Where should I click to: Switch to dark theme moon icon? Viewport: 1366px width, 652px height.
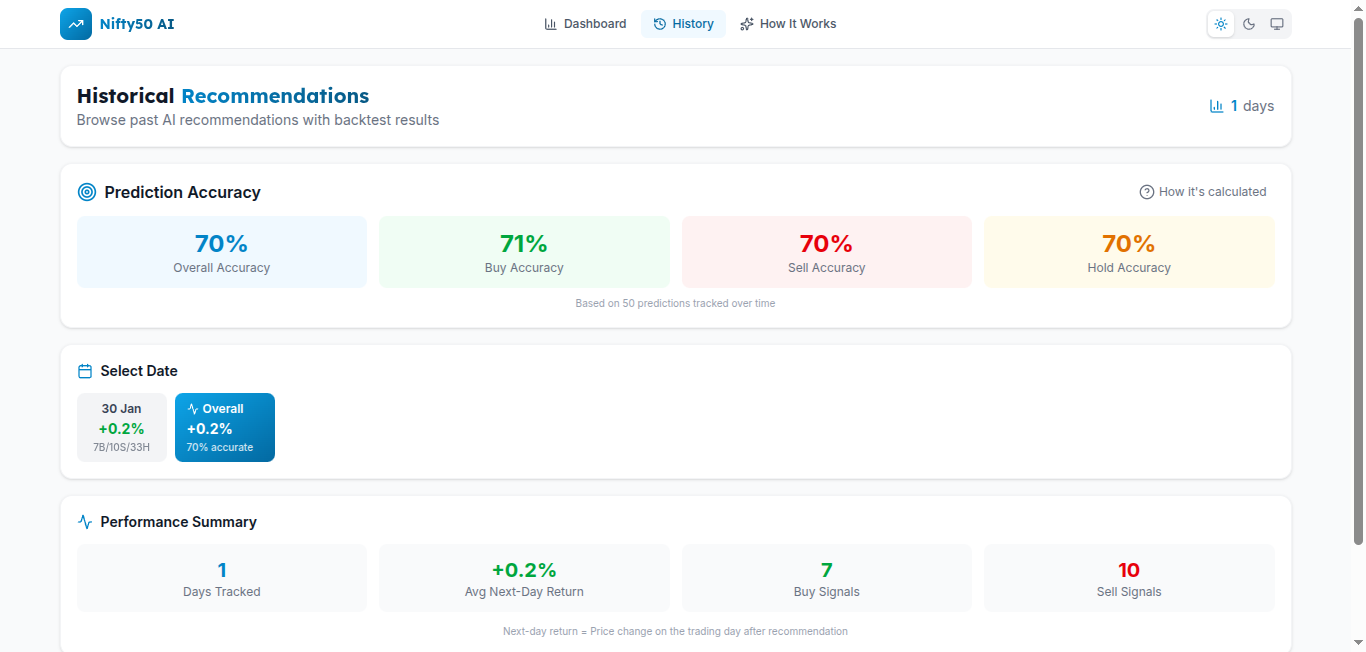[1249, 24]
